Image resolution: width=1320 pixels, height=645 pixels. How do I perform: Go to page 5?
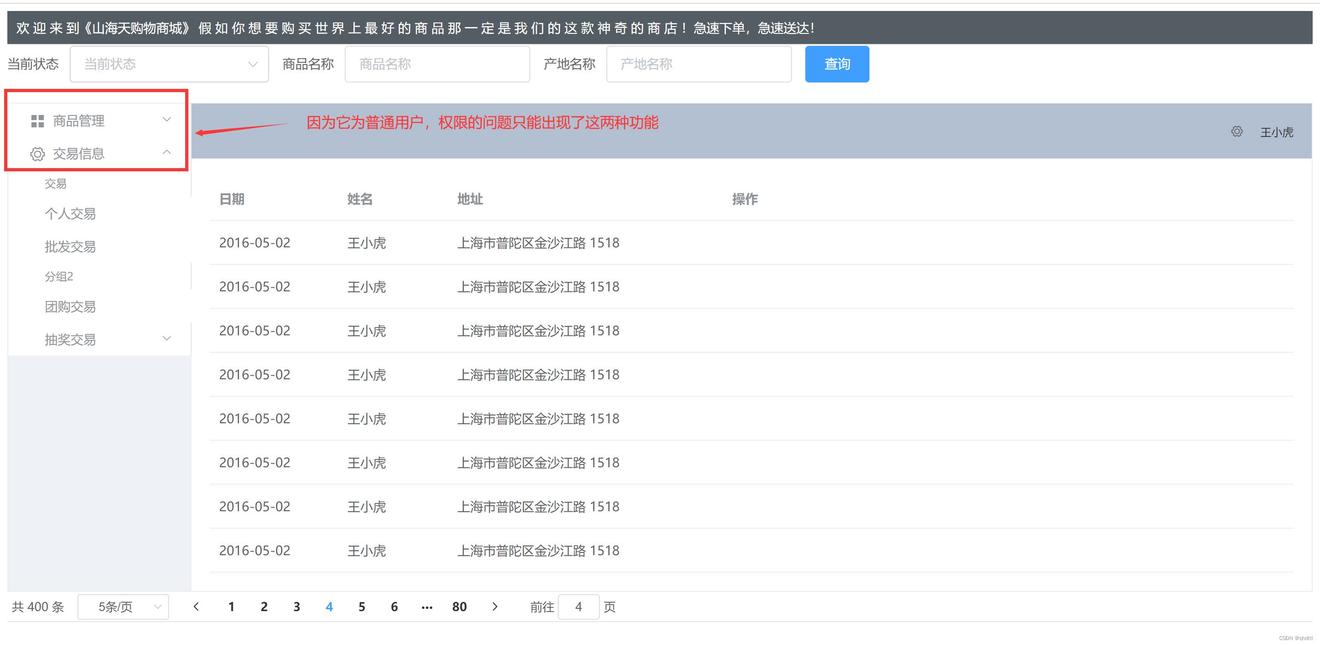coord(362,607)
